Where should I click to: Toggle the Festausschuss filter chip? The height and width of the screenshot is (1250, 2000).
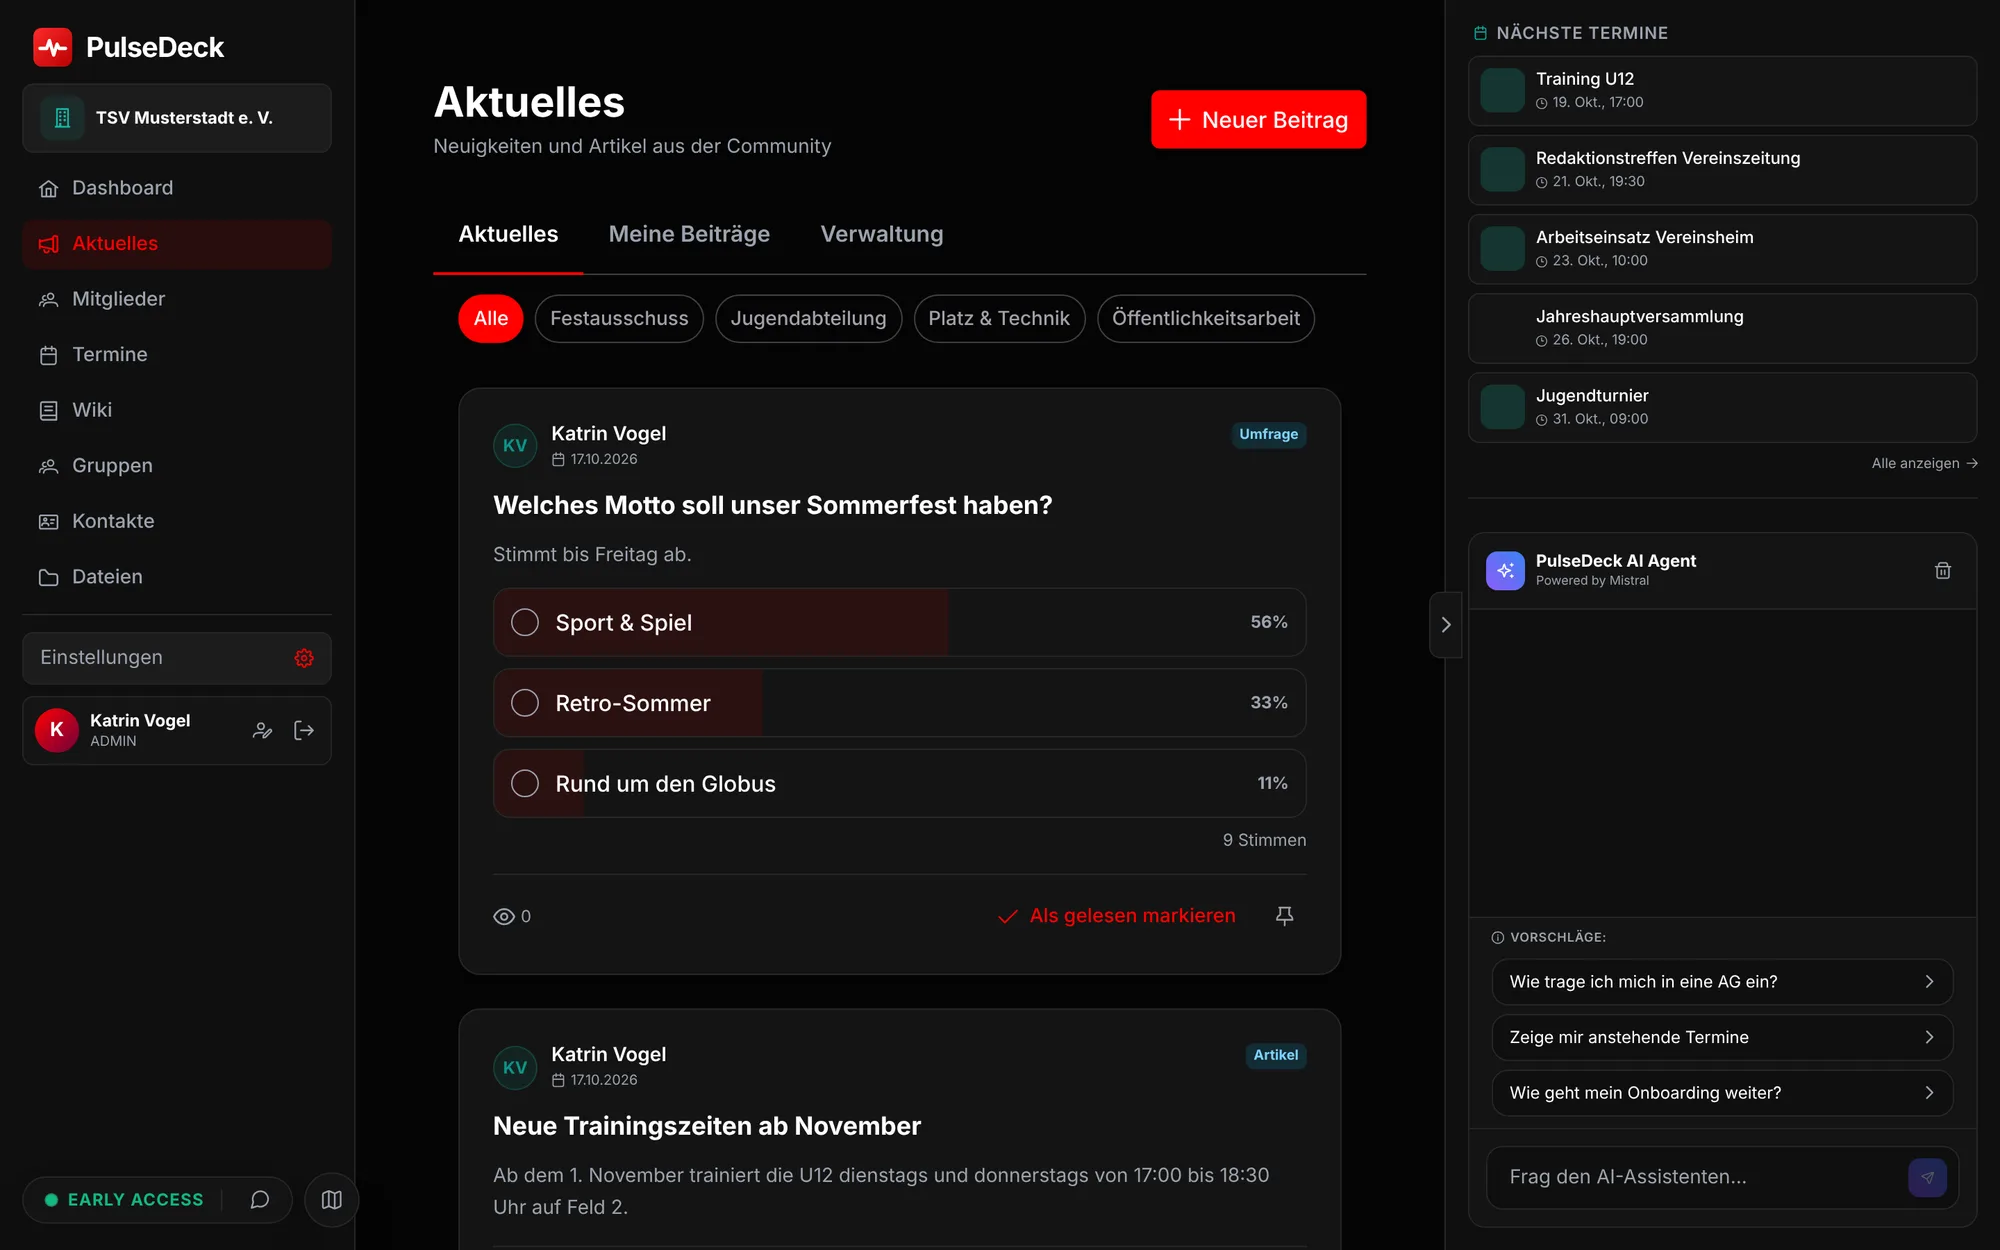[x=619, y=319]
